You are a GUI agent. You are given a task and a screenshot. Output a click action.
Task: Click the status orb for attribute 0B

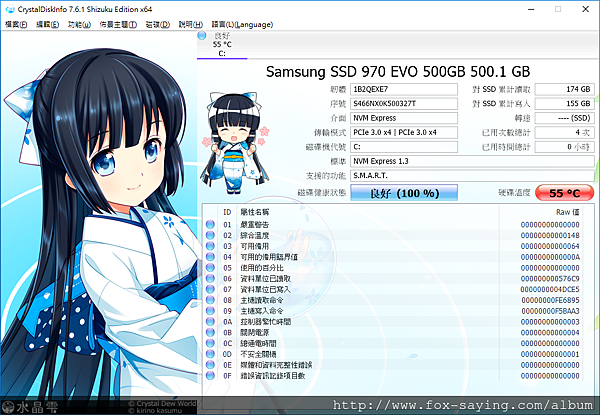(x=210, y=332)
